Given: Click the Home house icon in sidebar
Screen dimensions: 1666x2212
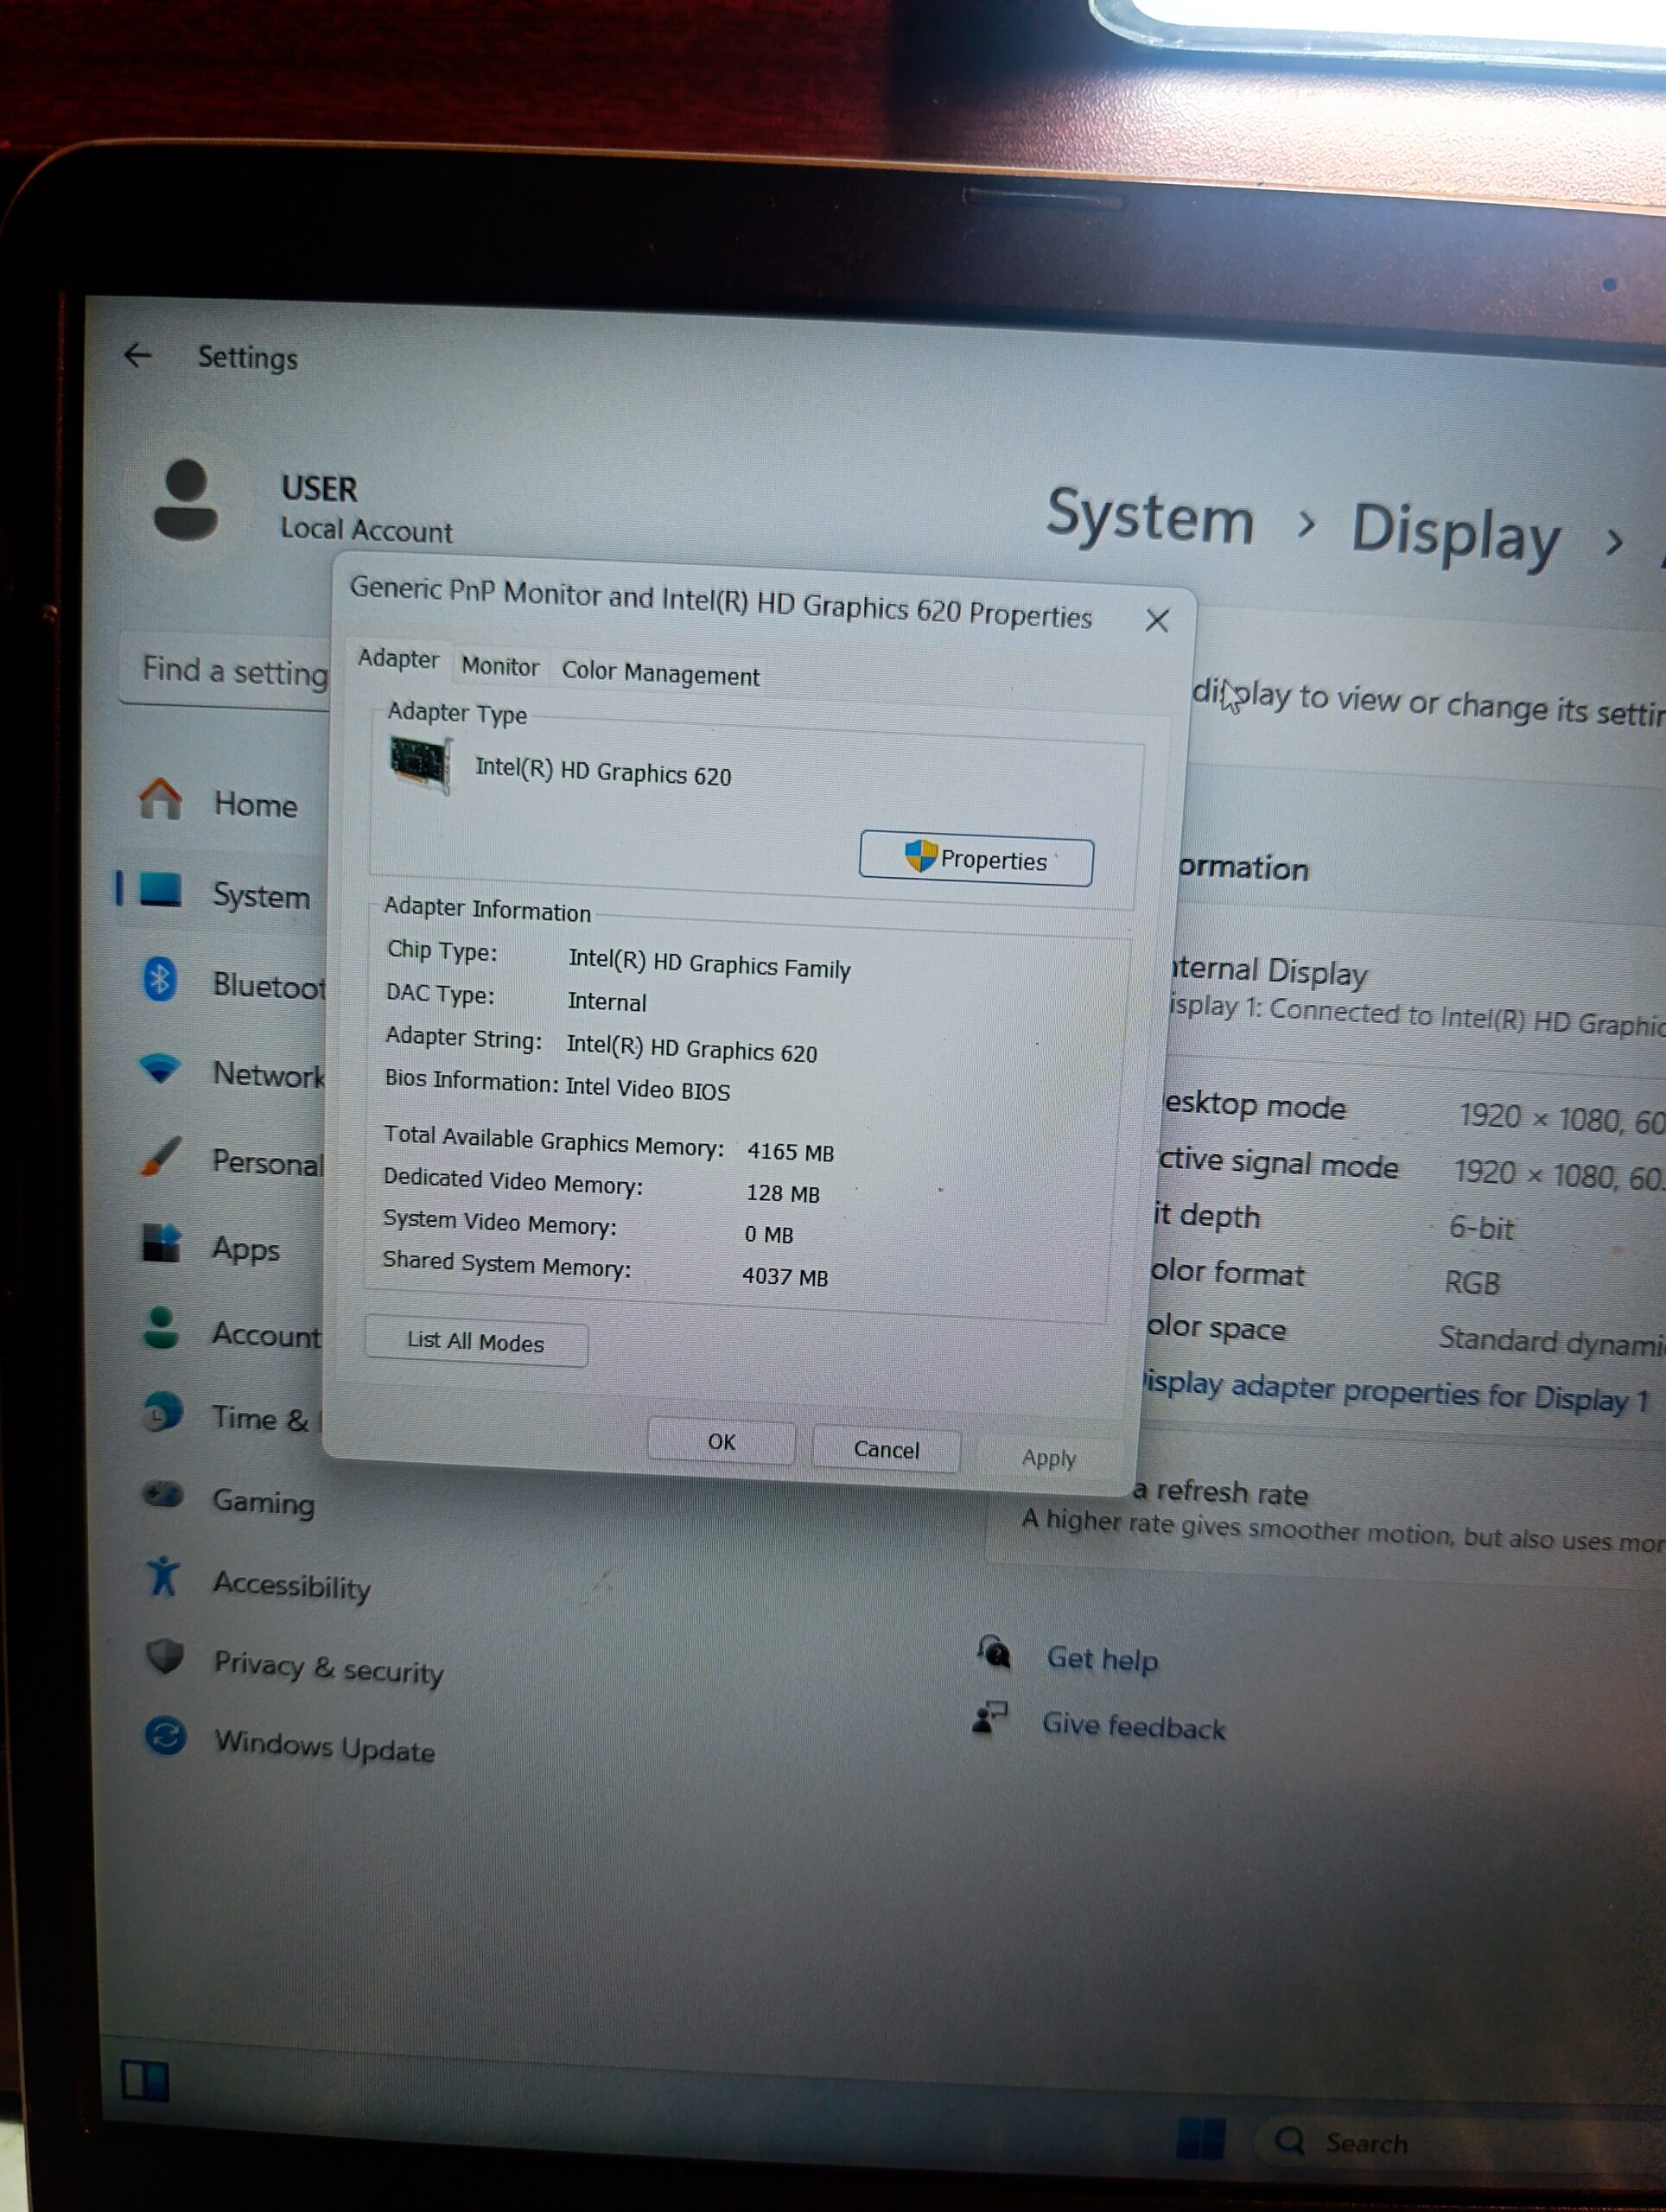Looking at the screenshot, I should (160, 799).
